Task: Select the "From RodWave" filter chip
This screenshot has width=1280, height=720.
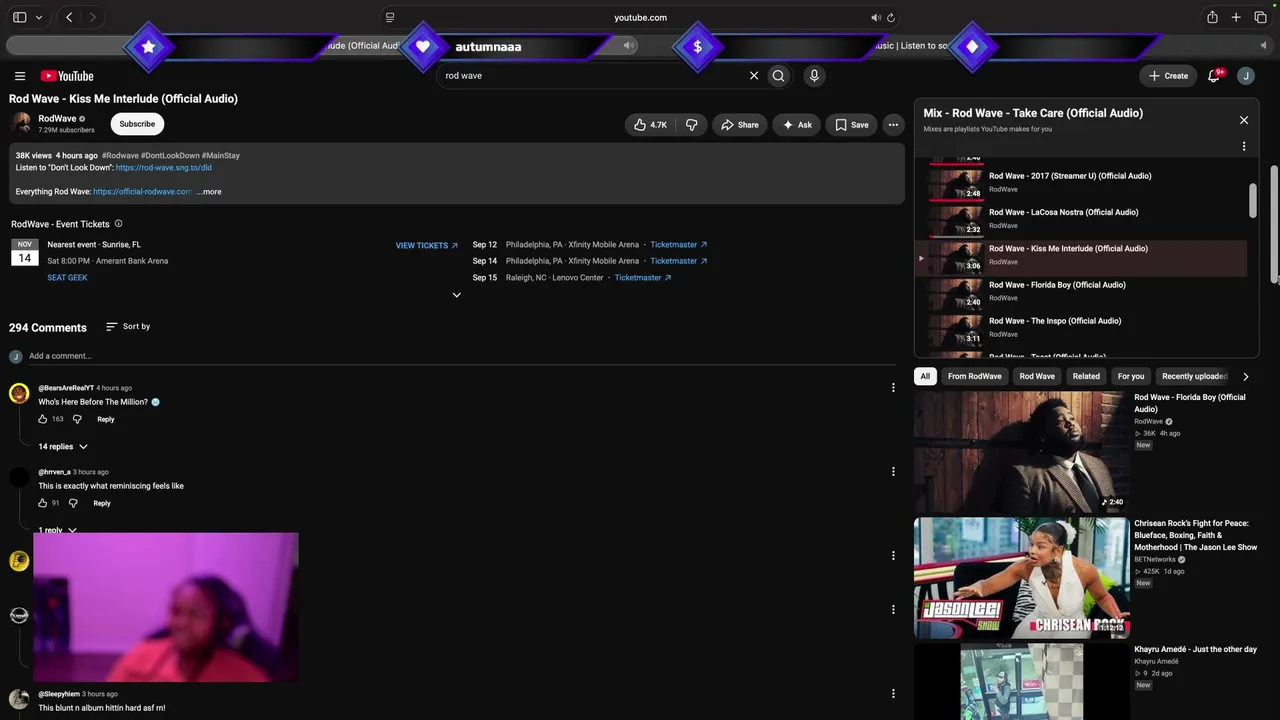Action: [974, 377]
